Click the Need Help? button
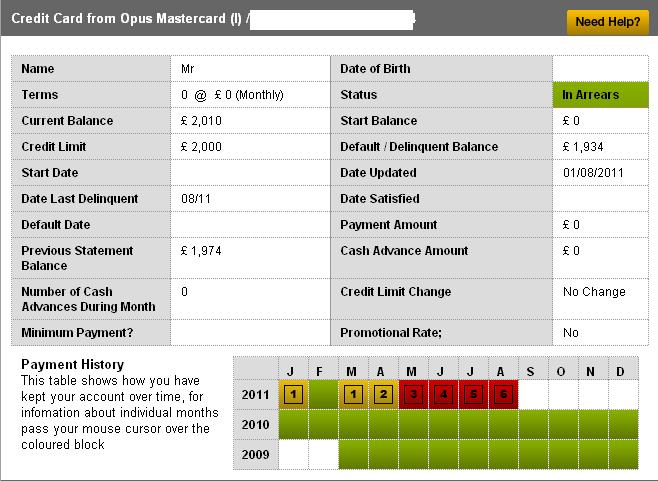 [x=608, y=22]
